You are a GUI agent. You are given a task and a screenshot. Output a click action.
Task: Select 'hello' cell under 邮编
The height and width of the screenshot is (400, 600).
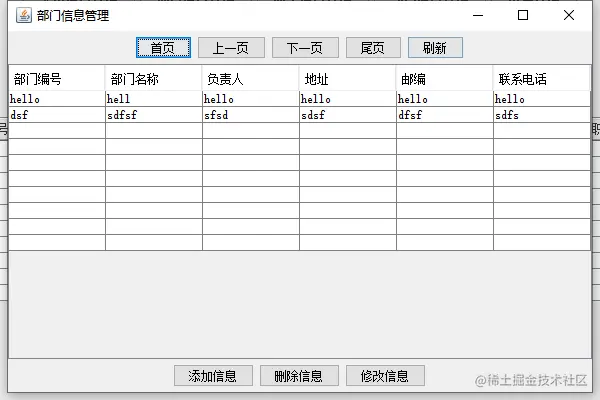coord(445,99)
